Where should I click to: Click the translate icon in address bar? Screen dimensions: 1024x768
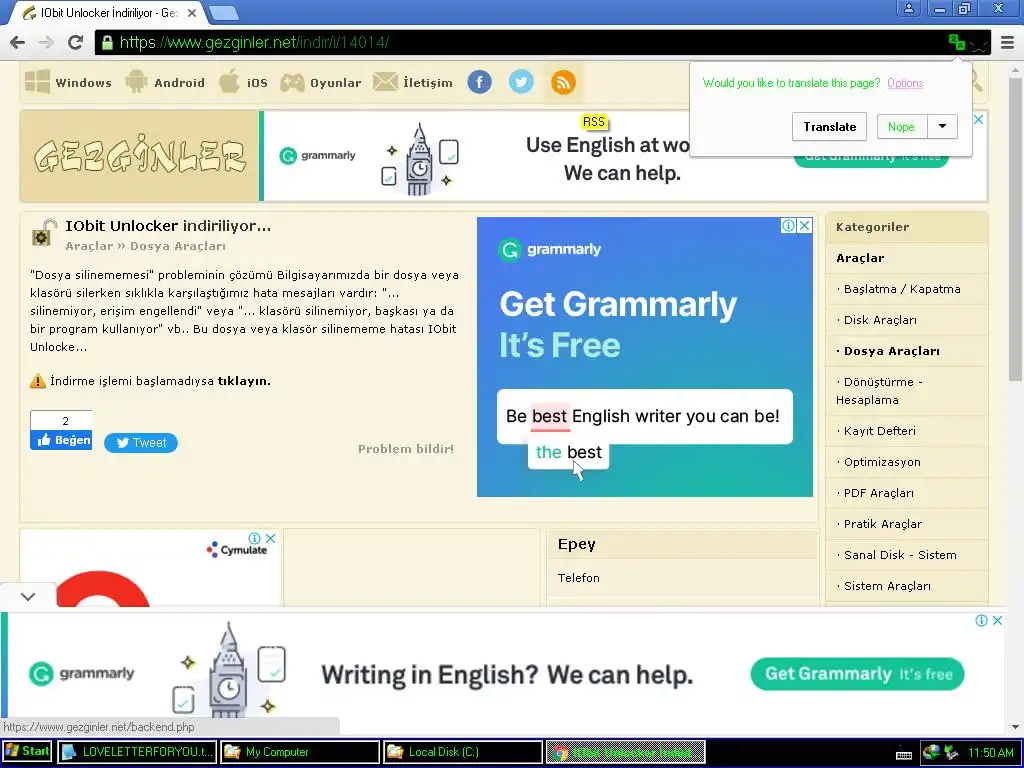point(957,42)
